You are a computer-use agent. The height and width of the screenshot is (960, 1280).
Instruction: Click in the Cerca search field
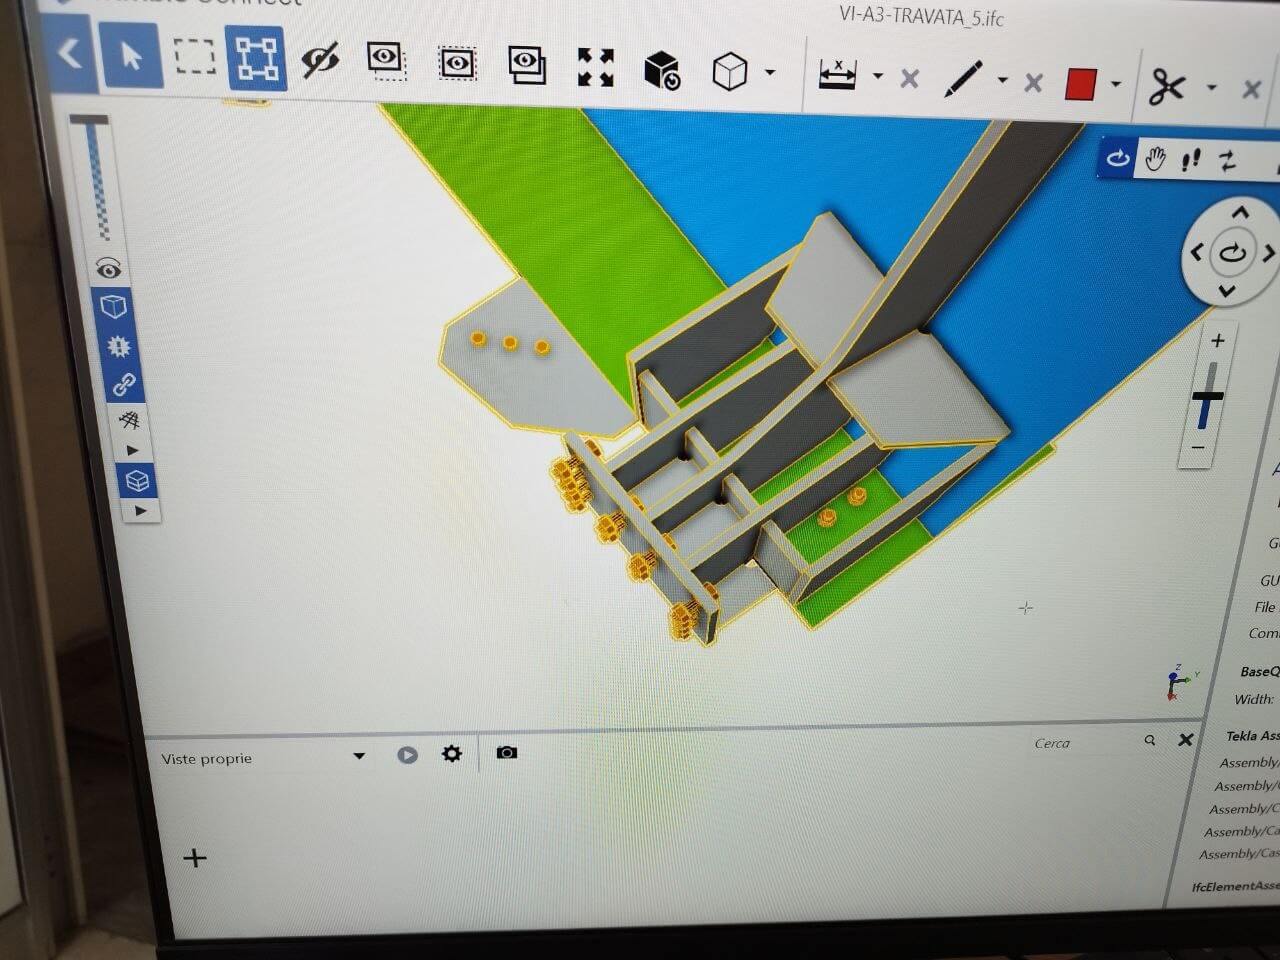tap(1083, 743)
